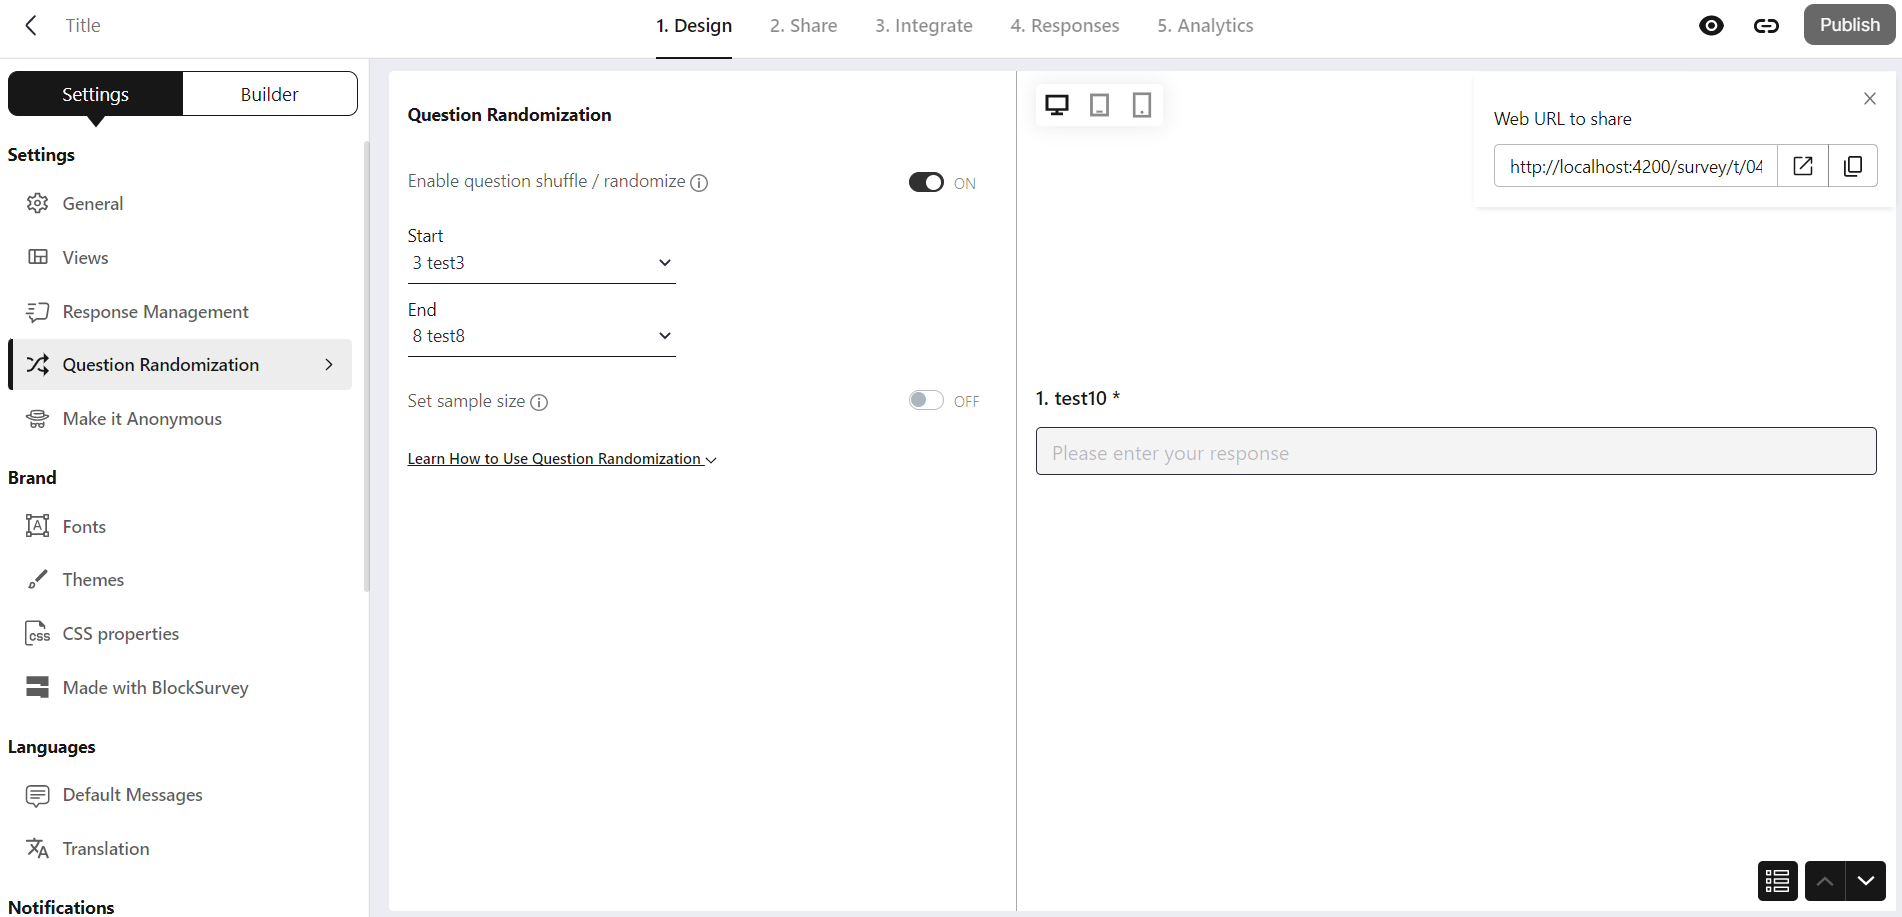The height and width of the screenshot is (917, 1902).
Task: Open Made with BlockSurvey text
Action: (x=156, y=688)
